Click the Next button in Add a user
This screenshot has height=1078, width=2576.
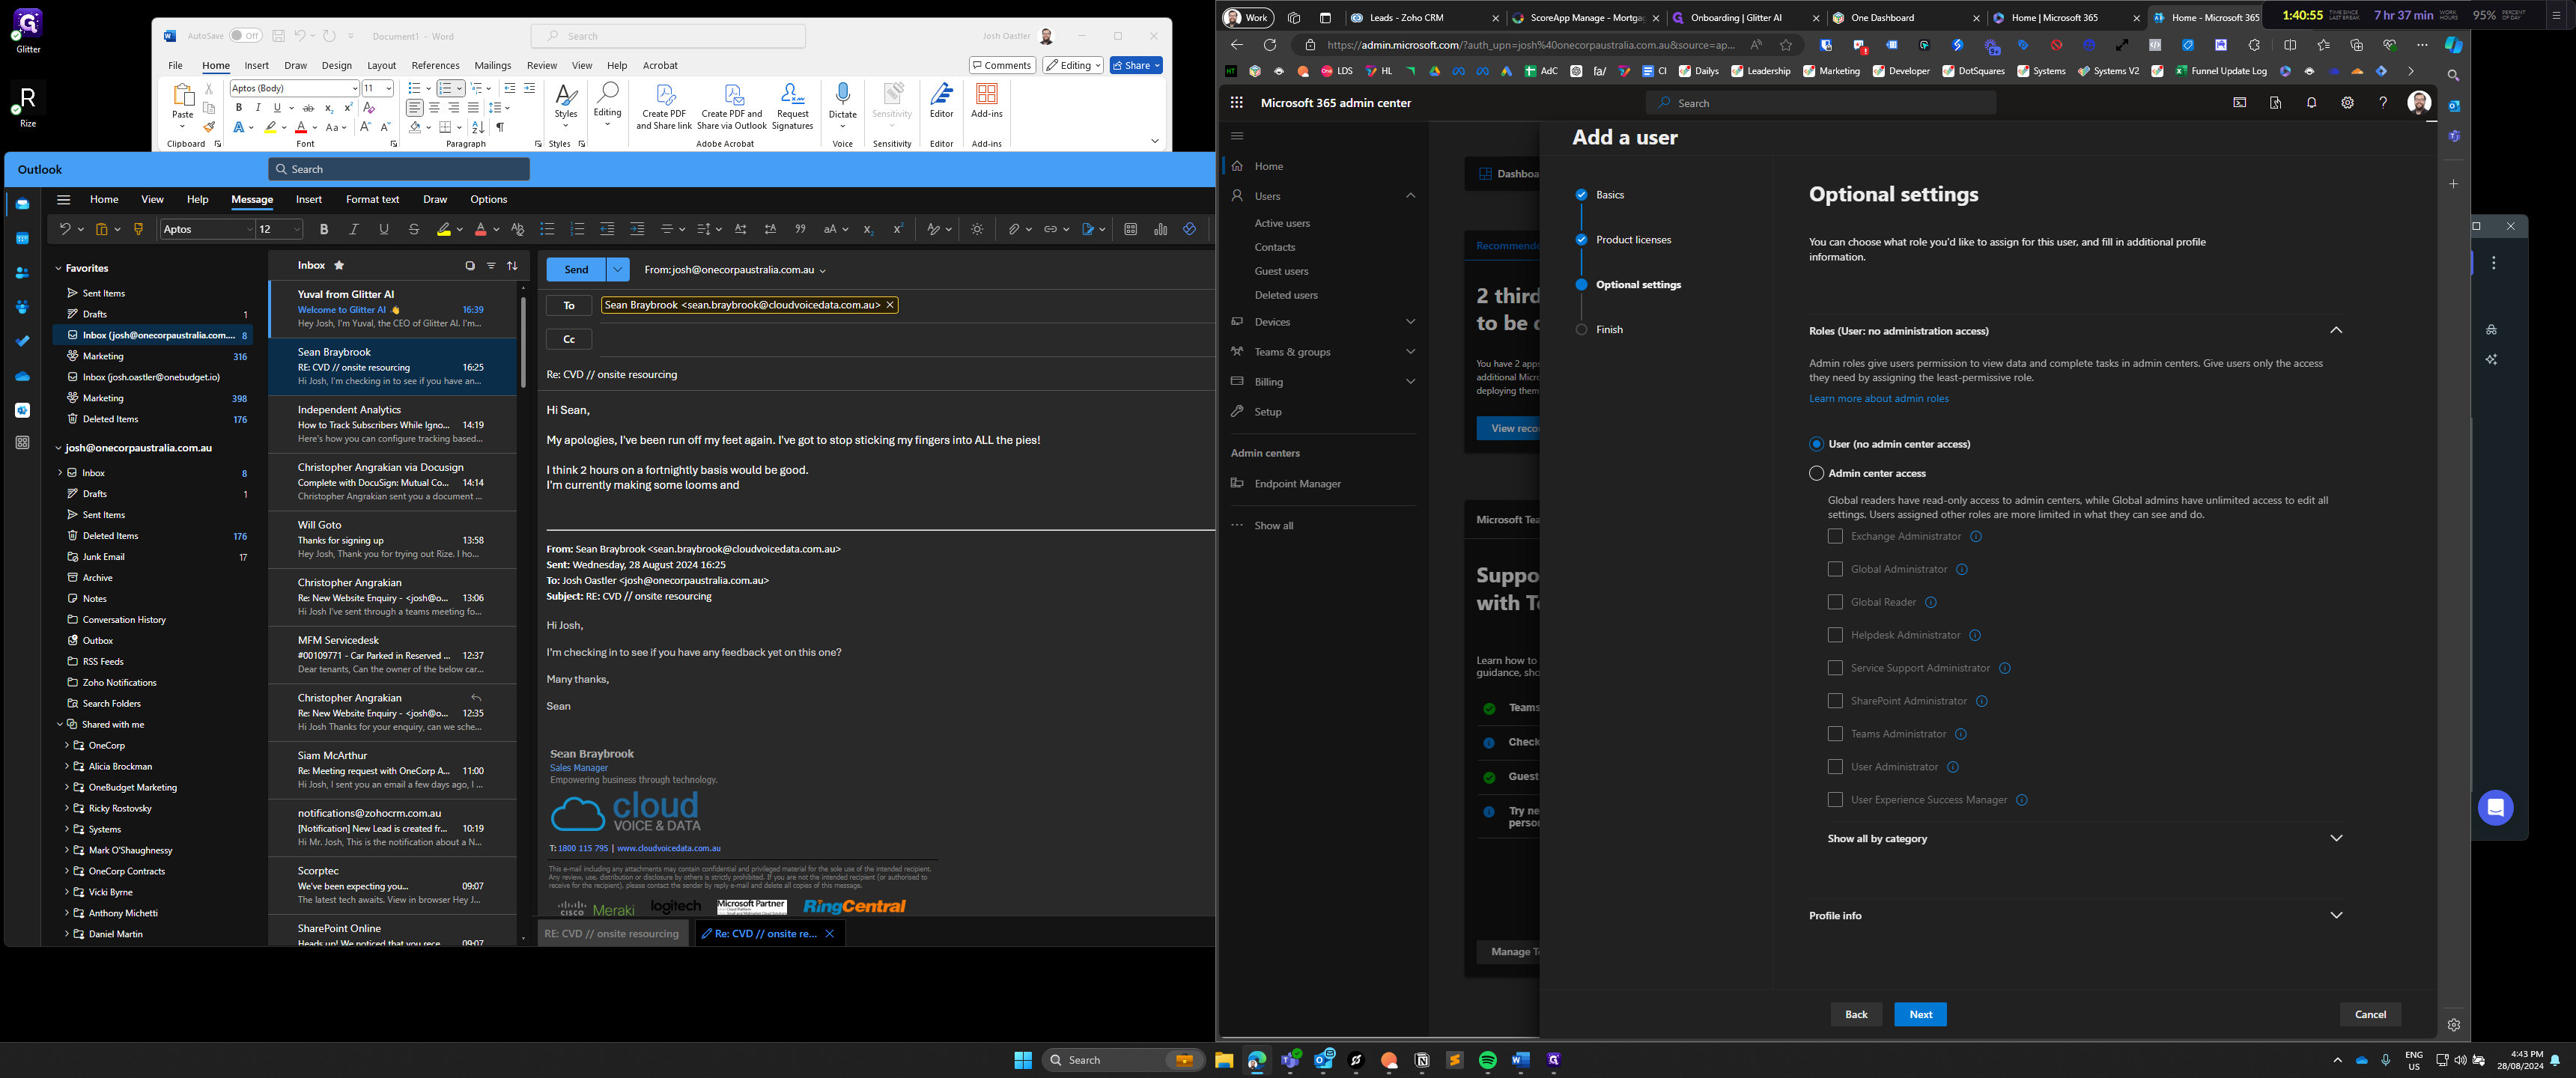1920,1014
